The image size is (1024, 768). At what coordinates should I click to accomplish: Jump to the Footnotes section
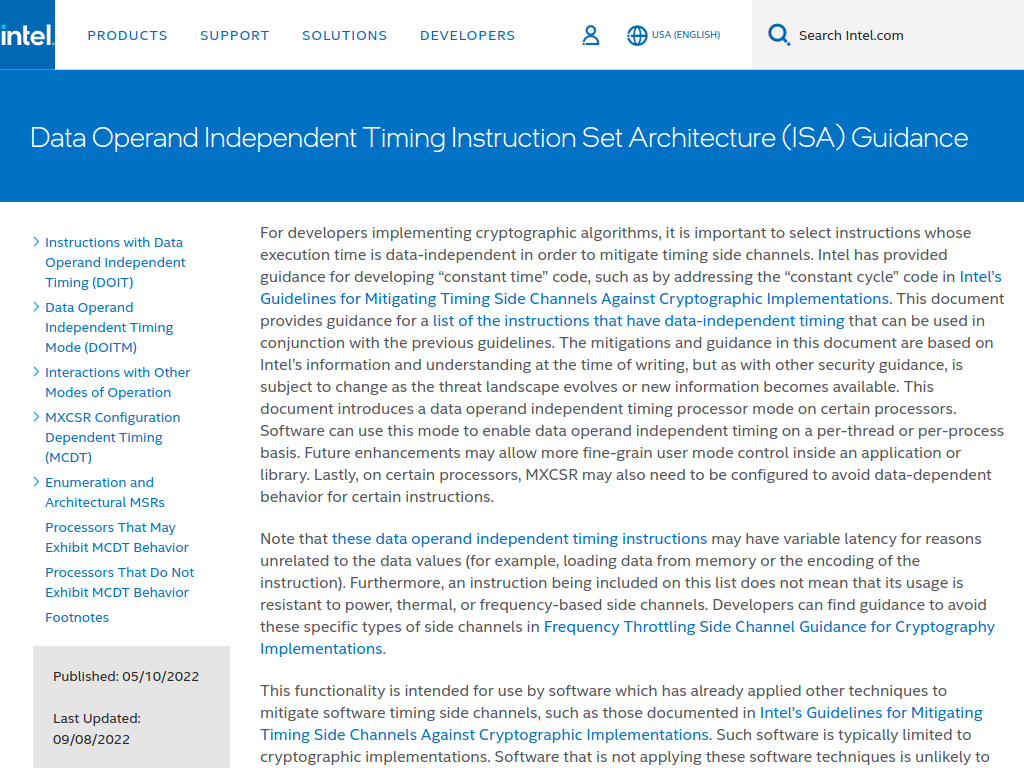point(77,617)
